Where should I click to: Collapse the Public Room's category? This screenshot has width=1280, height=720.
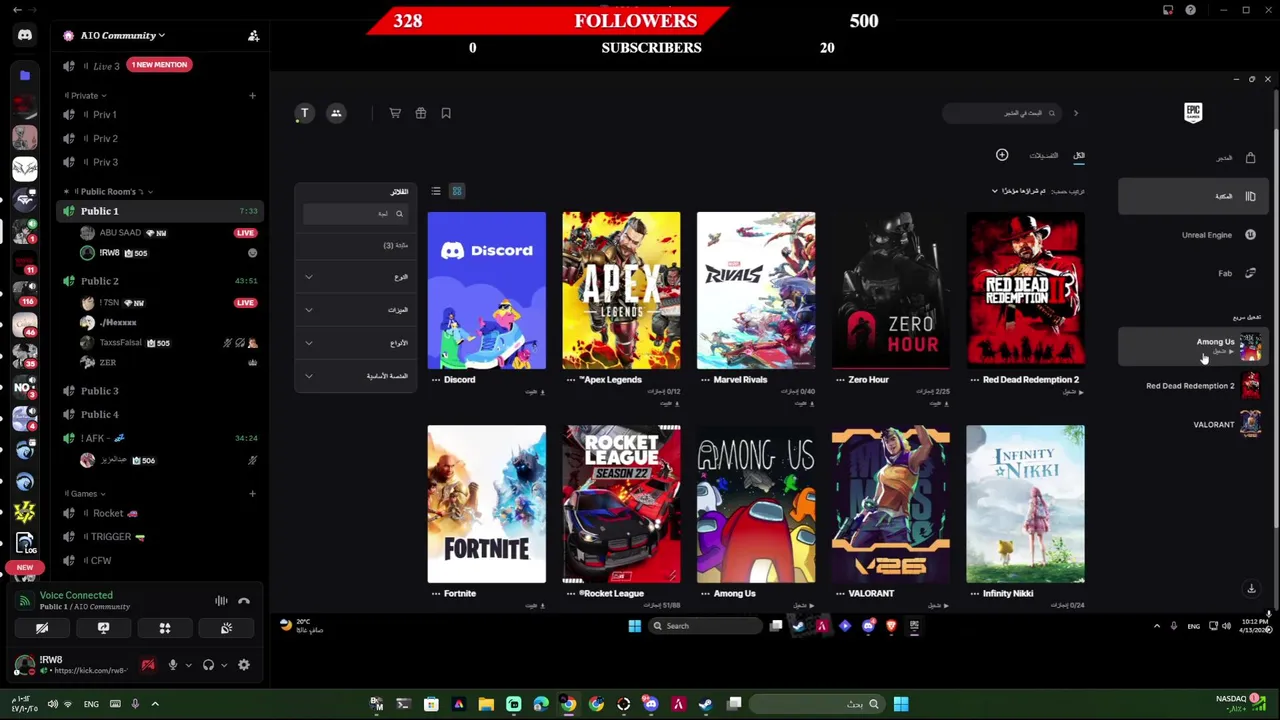pyautogui.click(x=108, y=191)
